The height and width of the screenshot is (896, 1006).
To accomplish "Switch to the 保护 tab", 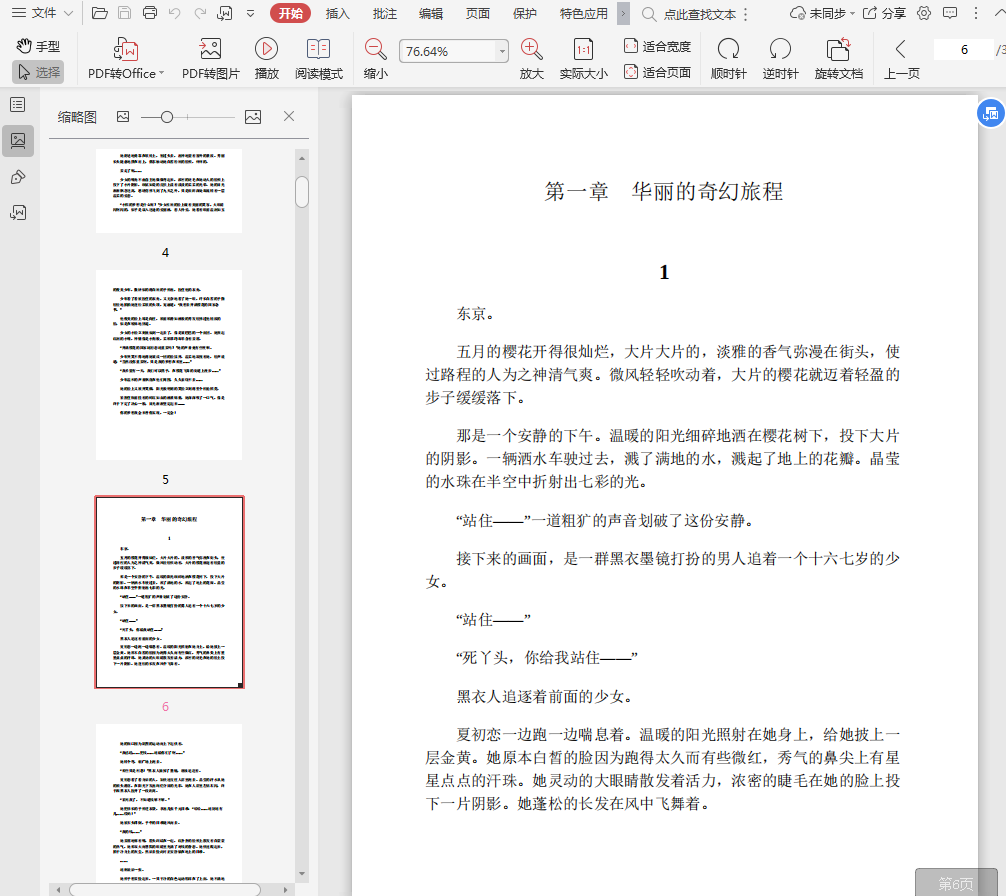I will pyautogui.click(x=524, y=13).
